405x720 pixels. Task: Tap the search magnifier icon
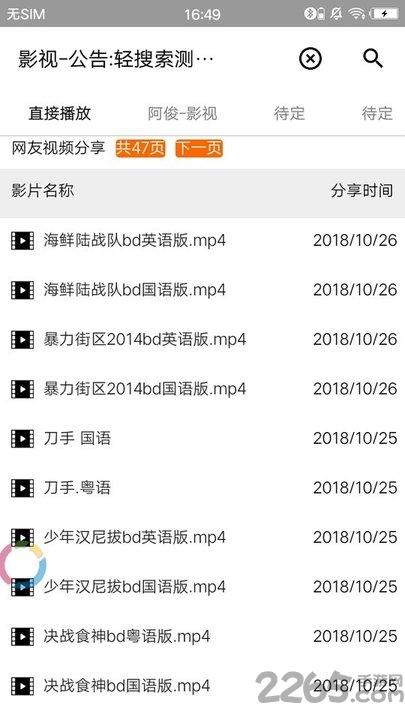[x=372, y=59]
